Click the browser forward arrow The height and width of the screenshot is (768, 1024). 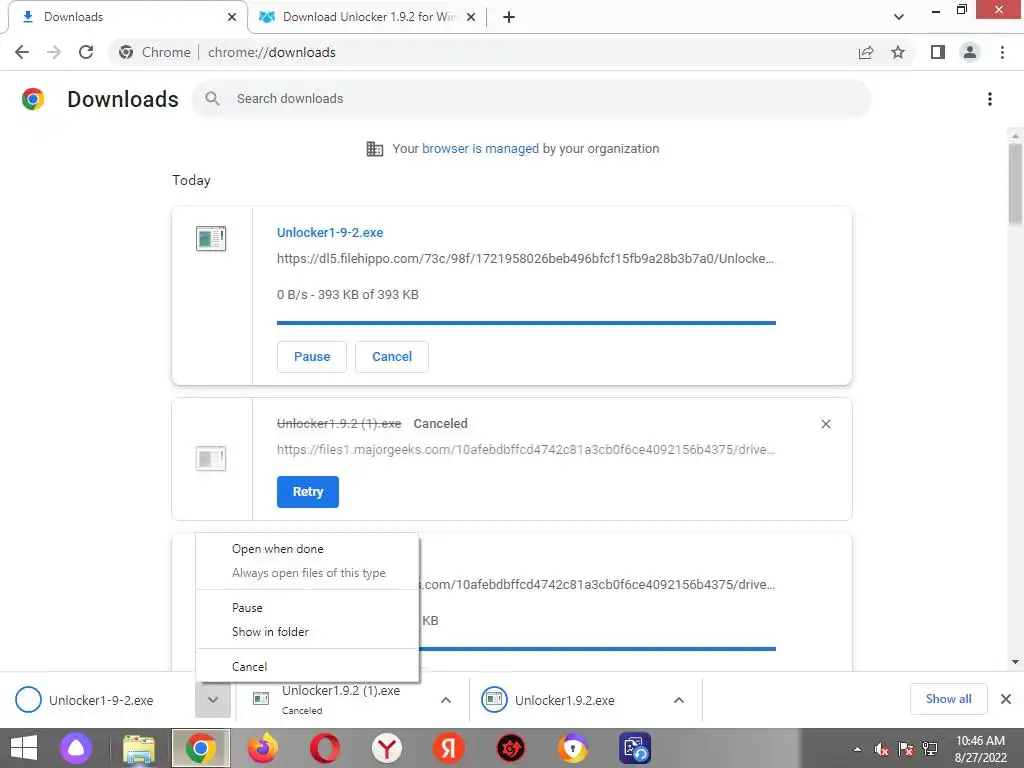(54, 52)
